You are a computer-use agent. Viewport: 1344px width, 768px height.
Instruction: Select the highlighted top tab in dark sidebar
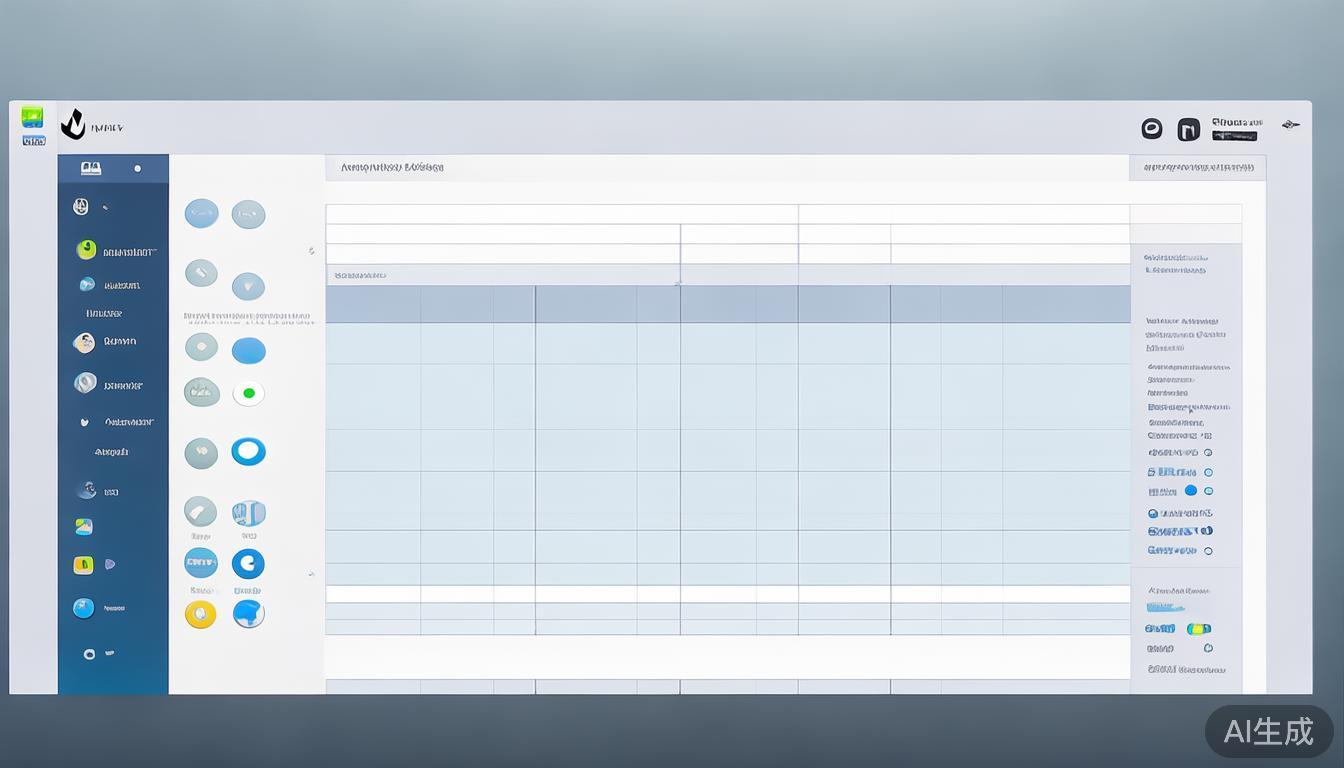[x=112, y=168]
